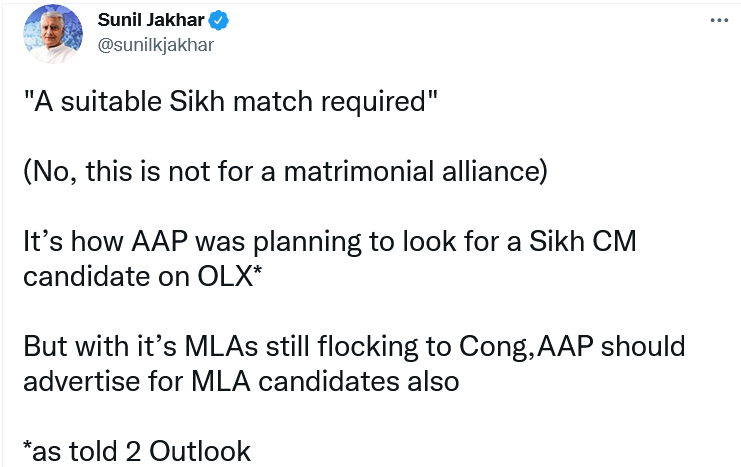This screenshot has width=741, height=467.
Task: Click the words "But with" starting the fourth paragraph
Action: coord(76,346)
